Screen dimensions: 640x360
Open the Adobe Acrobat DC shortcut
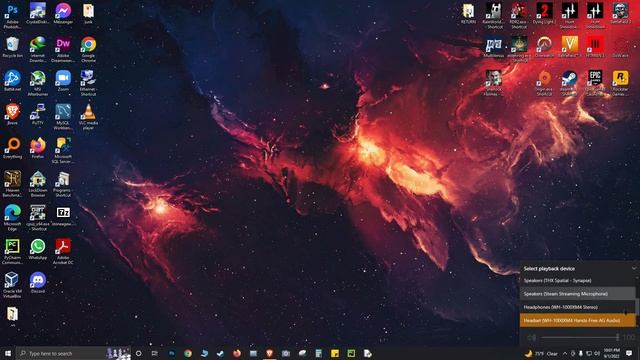[x=63, y=251]
